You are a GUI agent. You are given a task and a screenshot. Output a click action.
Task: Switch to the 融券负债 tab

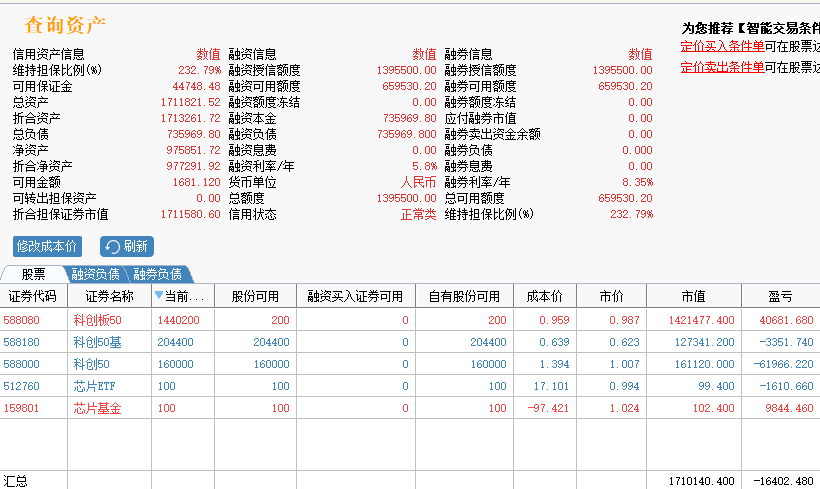[157, 274]
